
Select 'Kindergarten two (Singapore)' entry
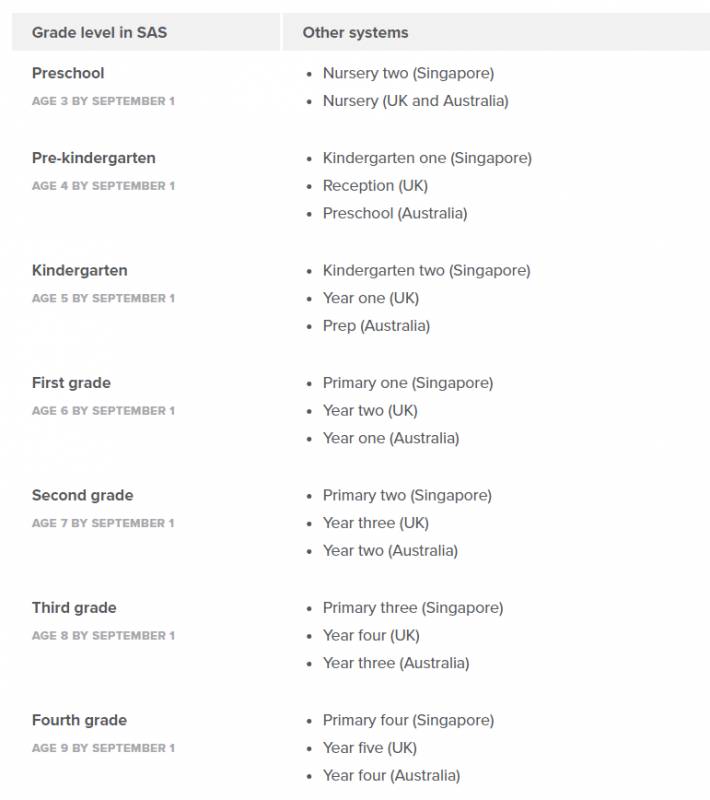coord(426,270)
